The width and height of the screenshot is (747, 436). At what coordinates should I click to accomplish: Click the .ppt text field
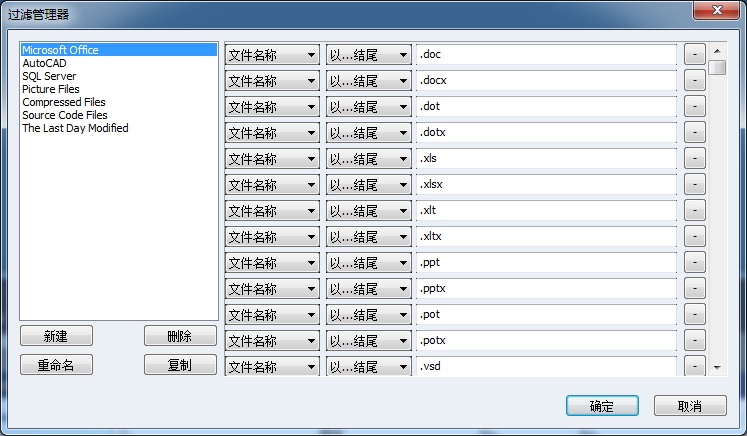546,263
